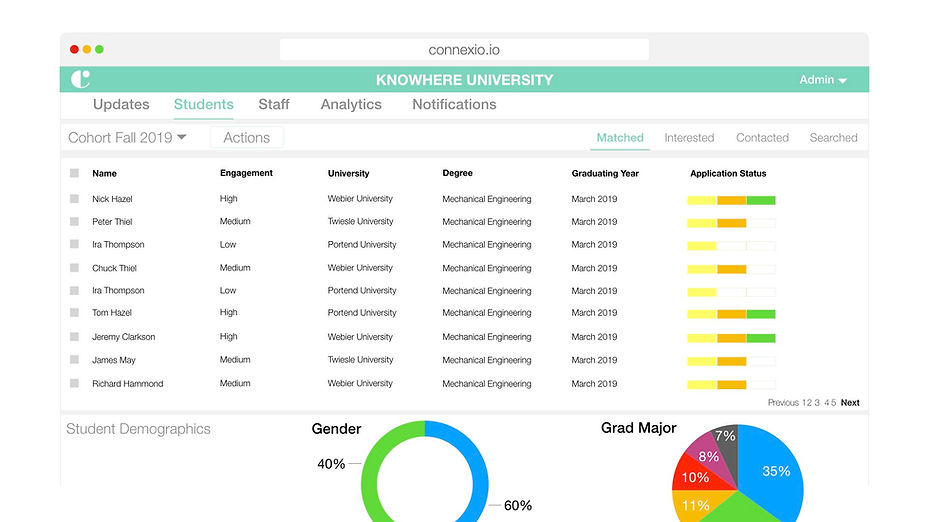Click the green 40% Gender donut segment
The height and width of the screenshot is (522, 929).
pos(369,480)
